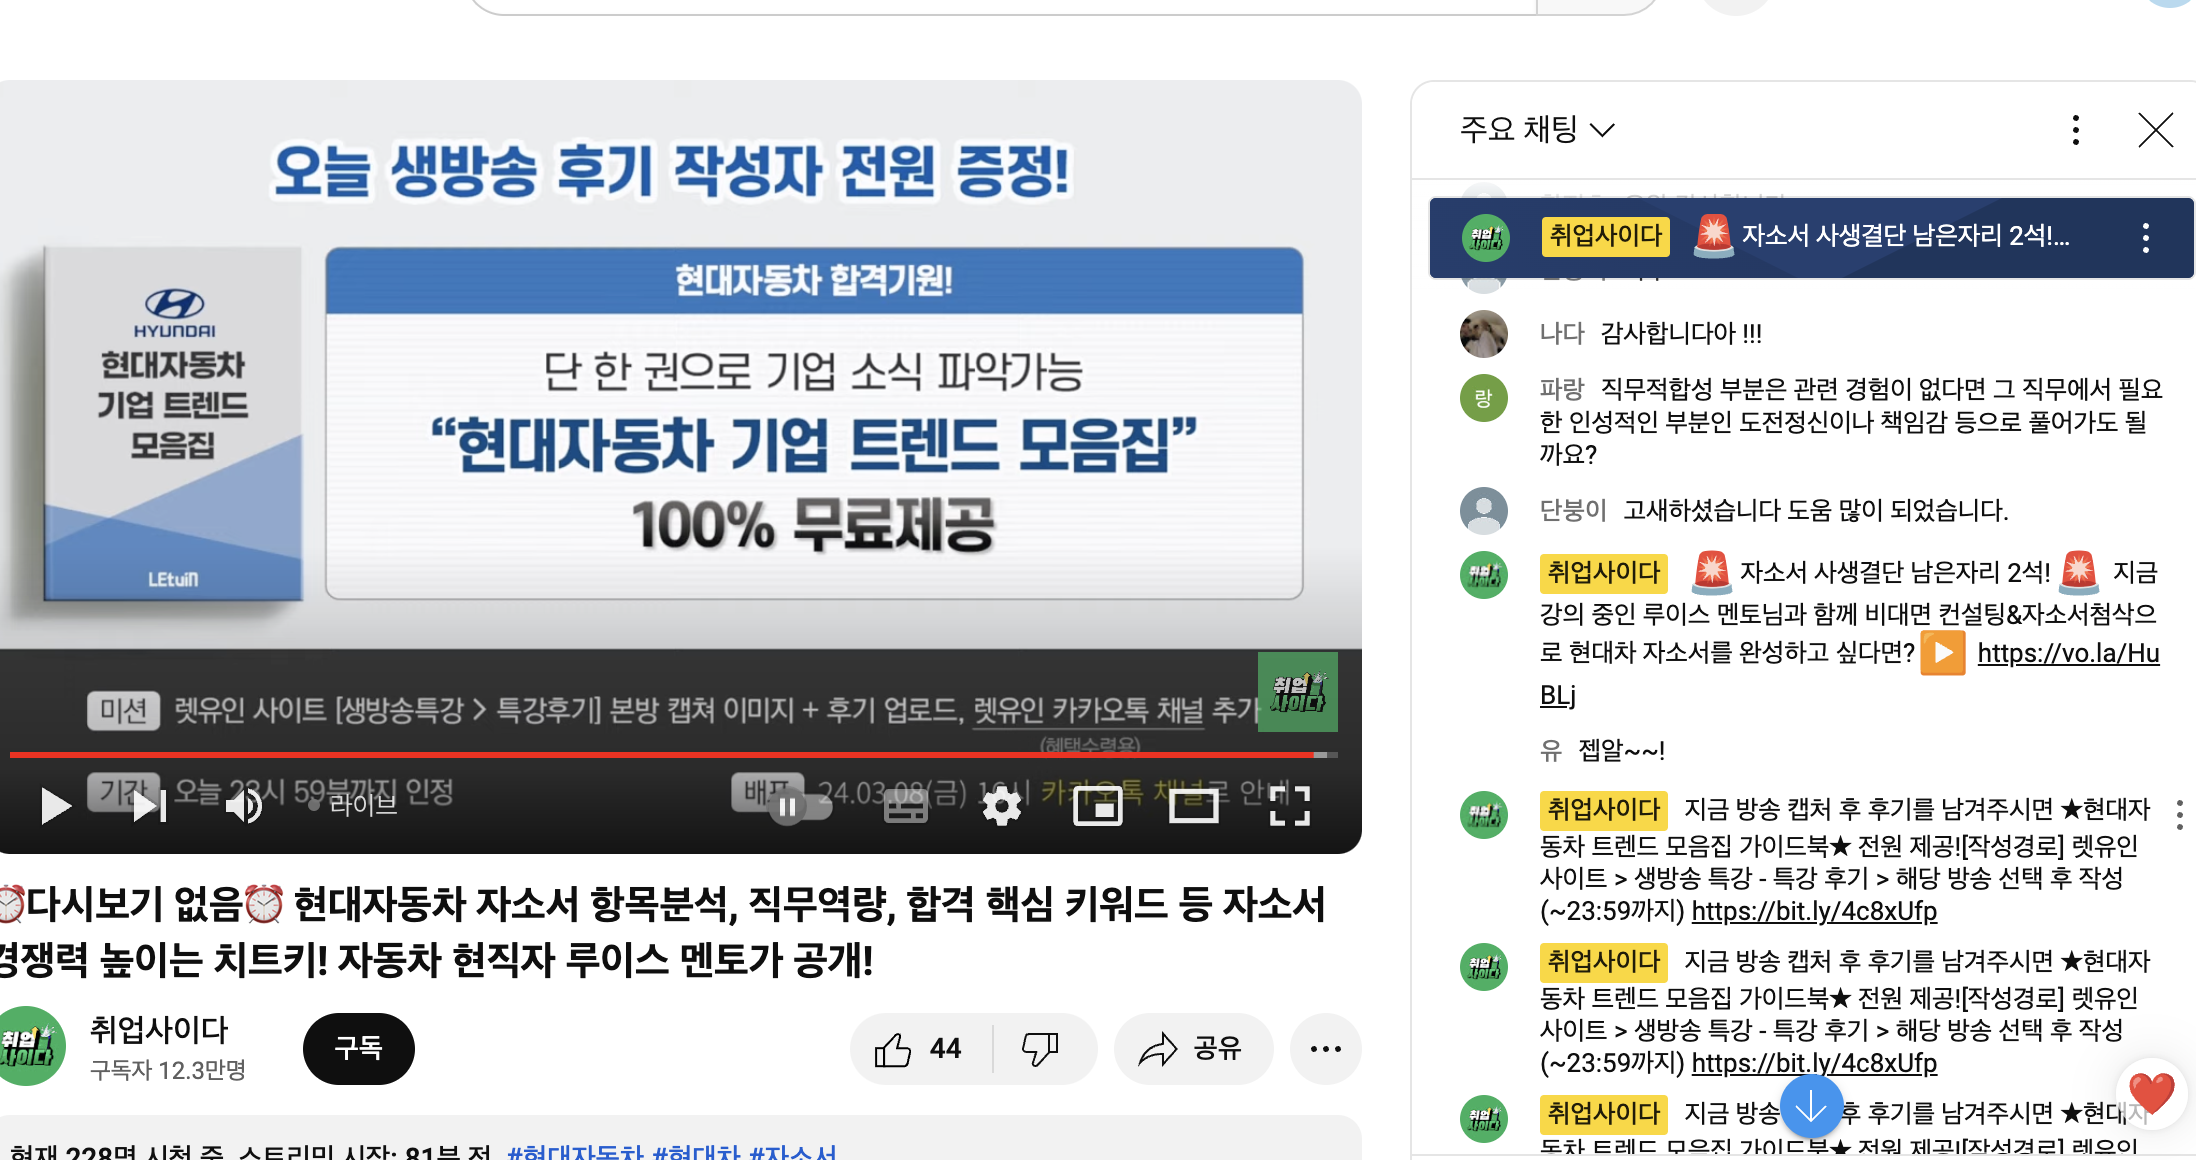The height and width of the screenshot is (1160, 2196).
Task: Skip to next video in the player
Action: pos(150,806)
